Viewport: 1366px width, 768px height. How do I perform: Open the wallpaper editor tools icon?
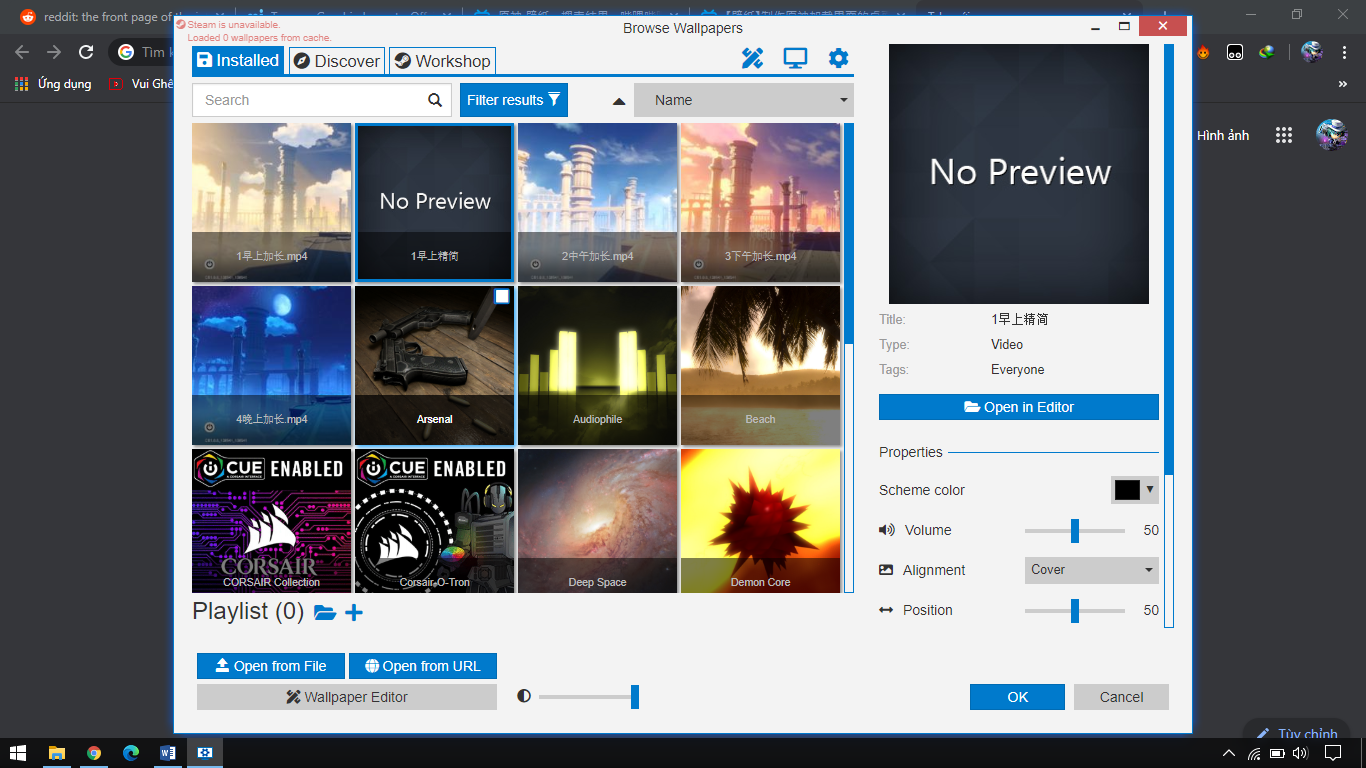(x=752, y=59)
